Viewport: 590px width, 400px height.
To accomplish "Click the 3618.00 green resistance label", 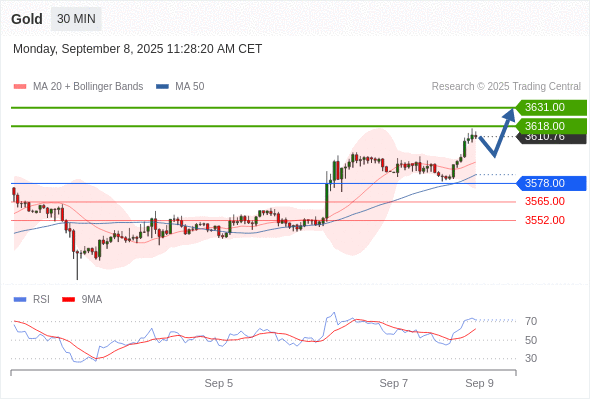I will pyautogui.click(x=551, y=126).
